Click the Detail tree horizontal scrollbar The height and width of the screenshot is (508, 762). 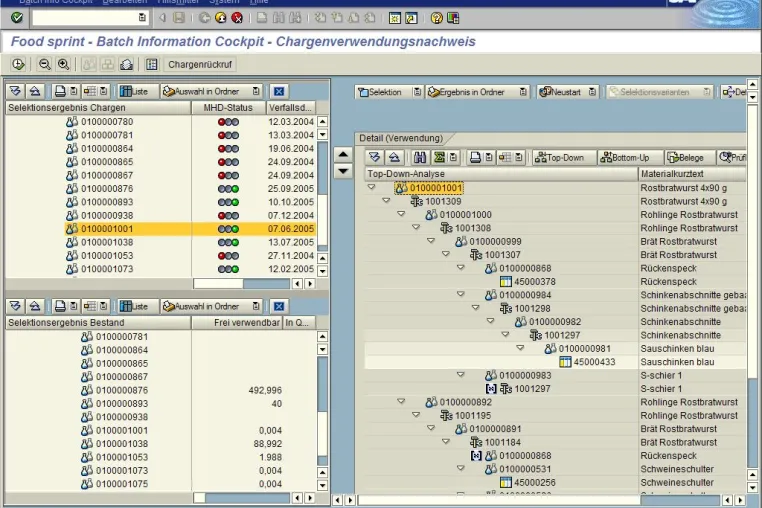[539, 500]
